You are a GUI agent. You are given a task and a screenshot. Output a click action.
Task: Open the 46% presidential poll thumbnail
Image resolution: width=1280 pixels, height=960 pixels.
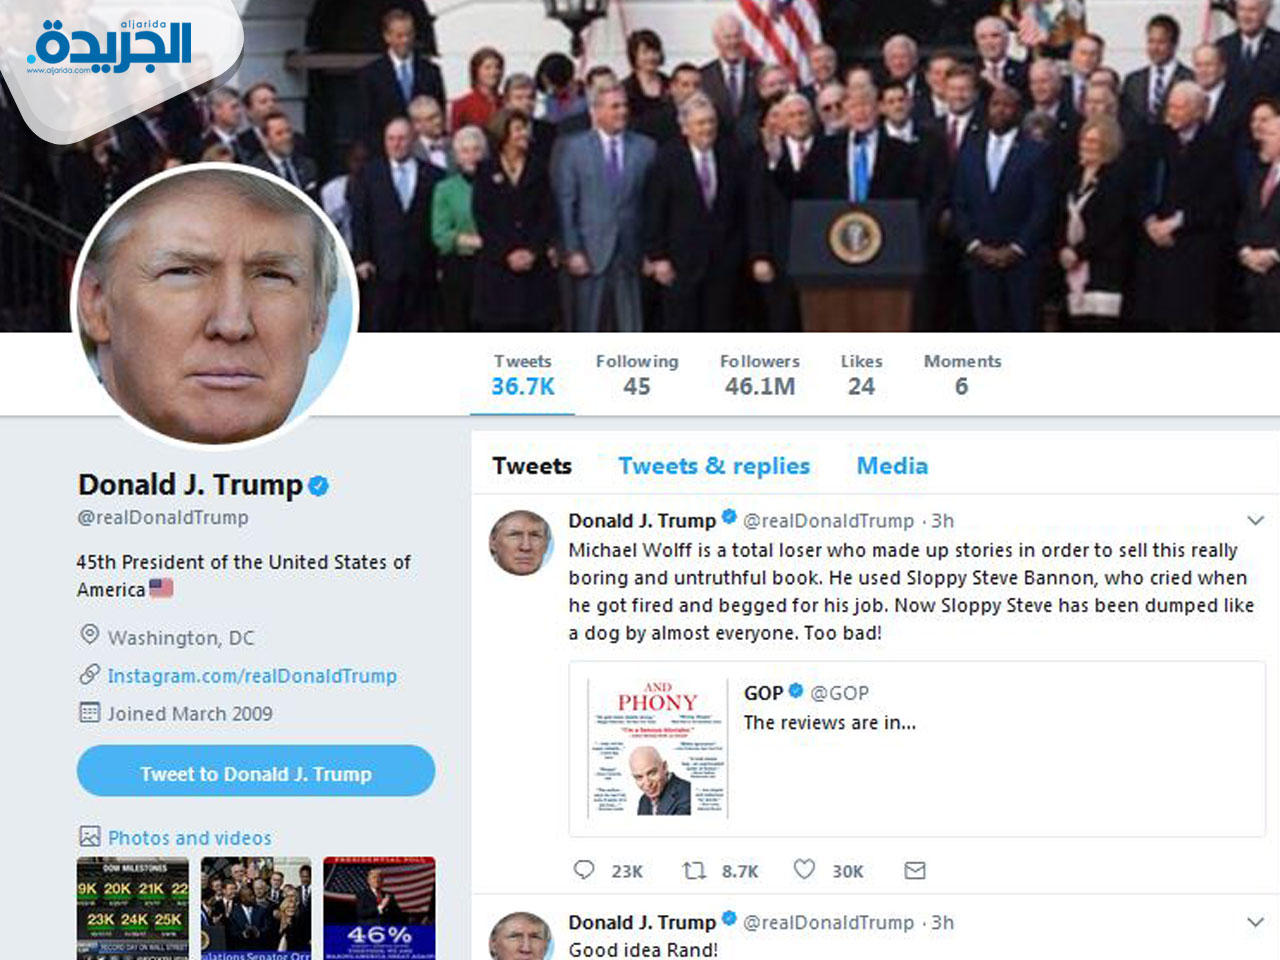pos(379,908)
